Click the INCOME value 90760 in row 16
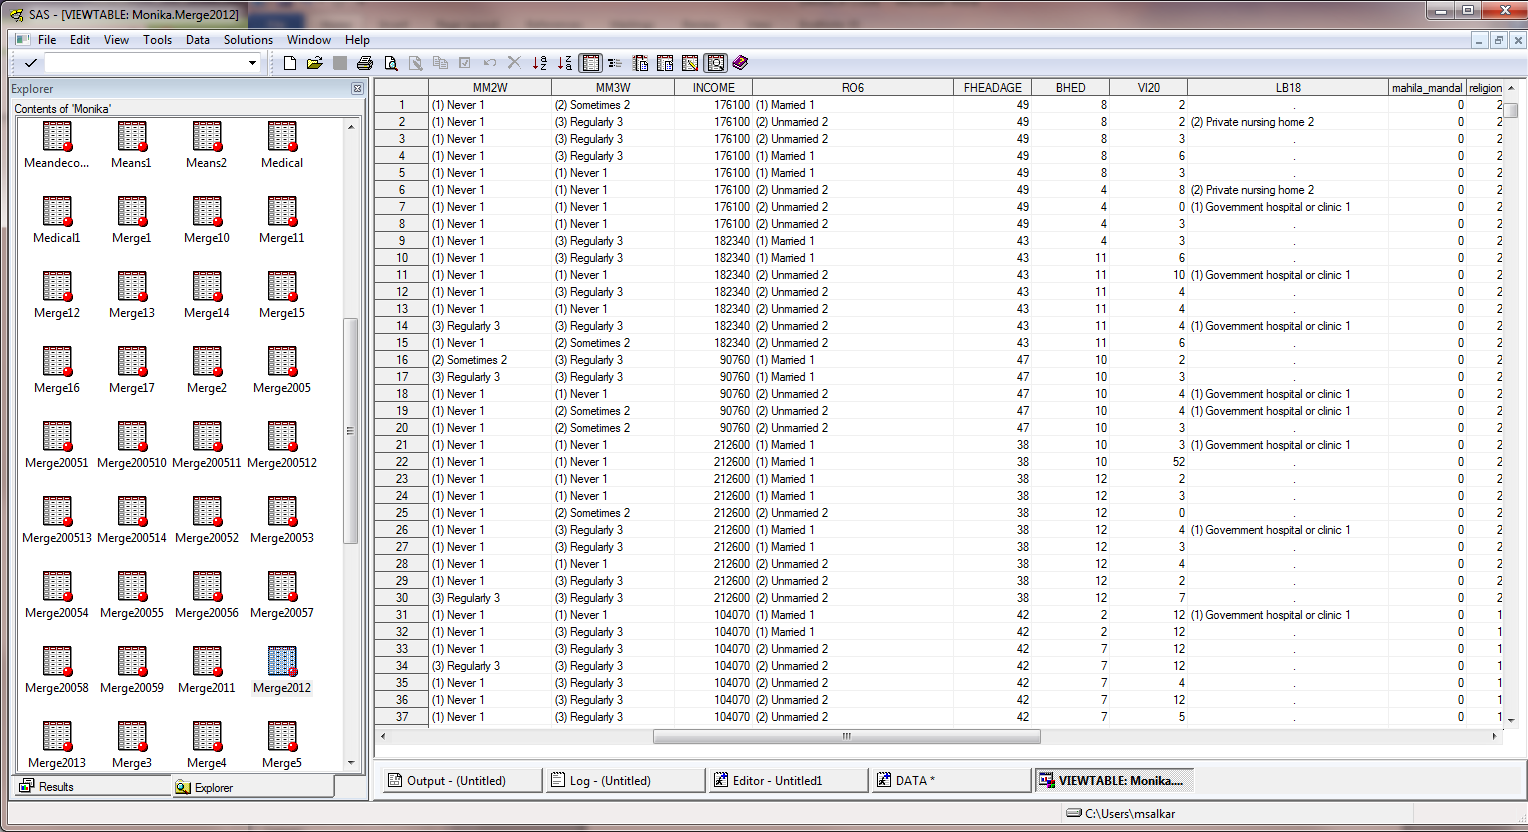 (714, 360)
